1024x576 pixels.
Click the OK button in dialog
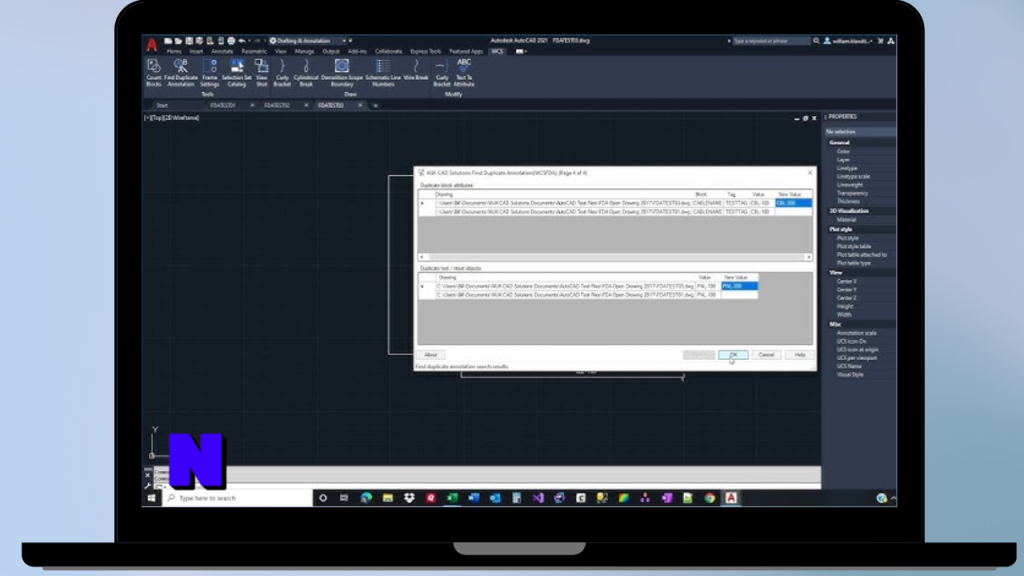(x=733, y=355)
